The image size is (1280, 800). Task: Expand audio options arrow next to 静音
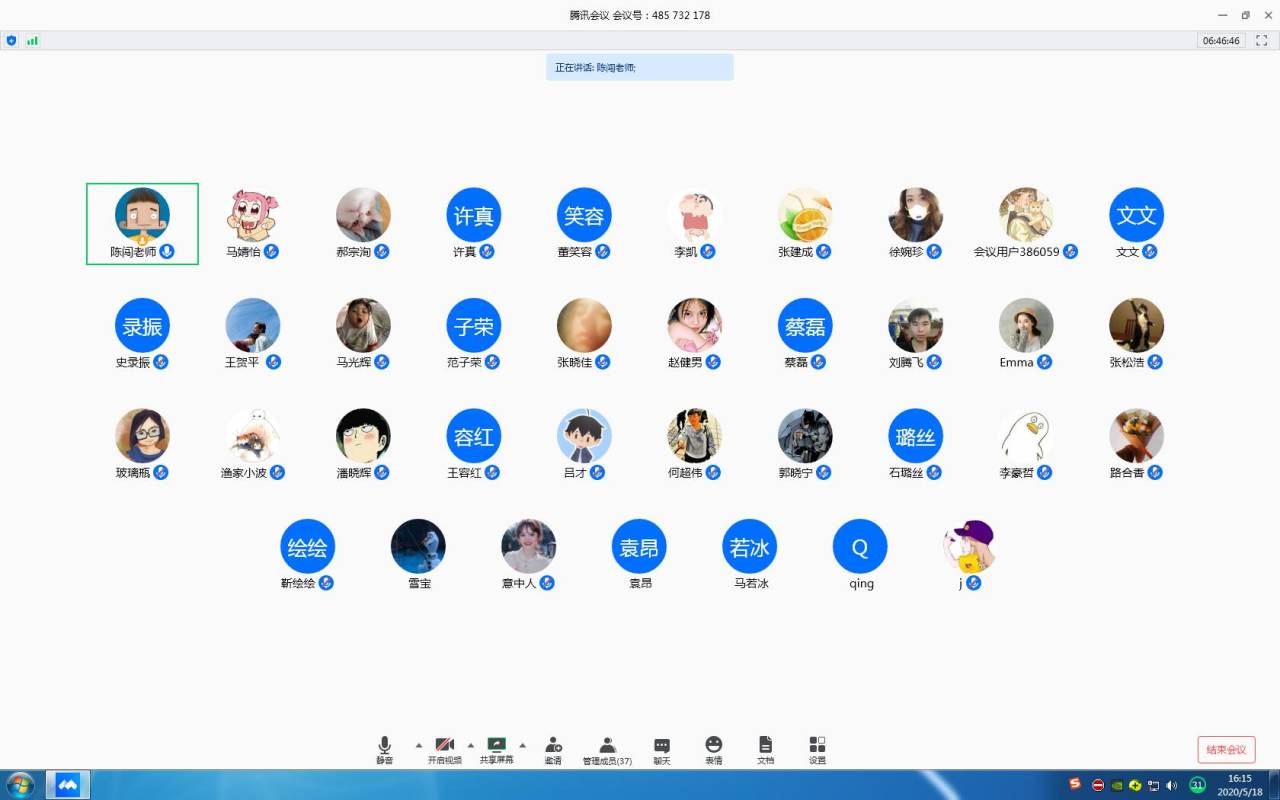pyautogui.click(x=418, y=745)
